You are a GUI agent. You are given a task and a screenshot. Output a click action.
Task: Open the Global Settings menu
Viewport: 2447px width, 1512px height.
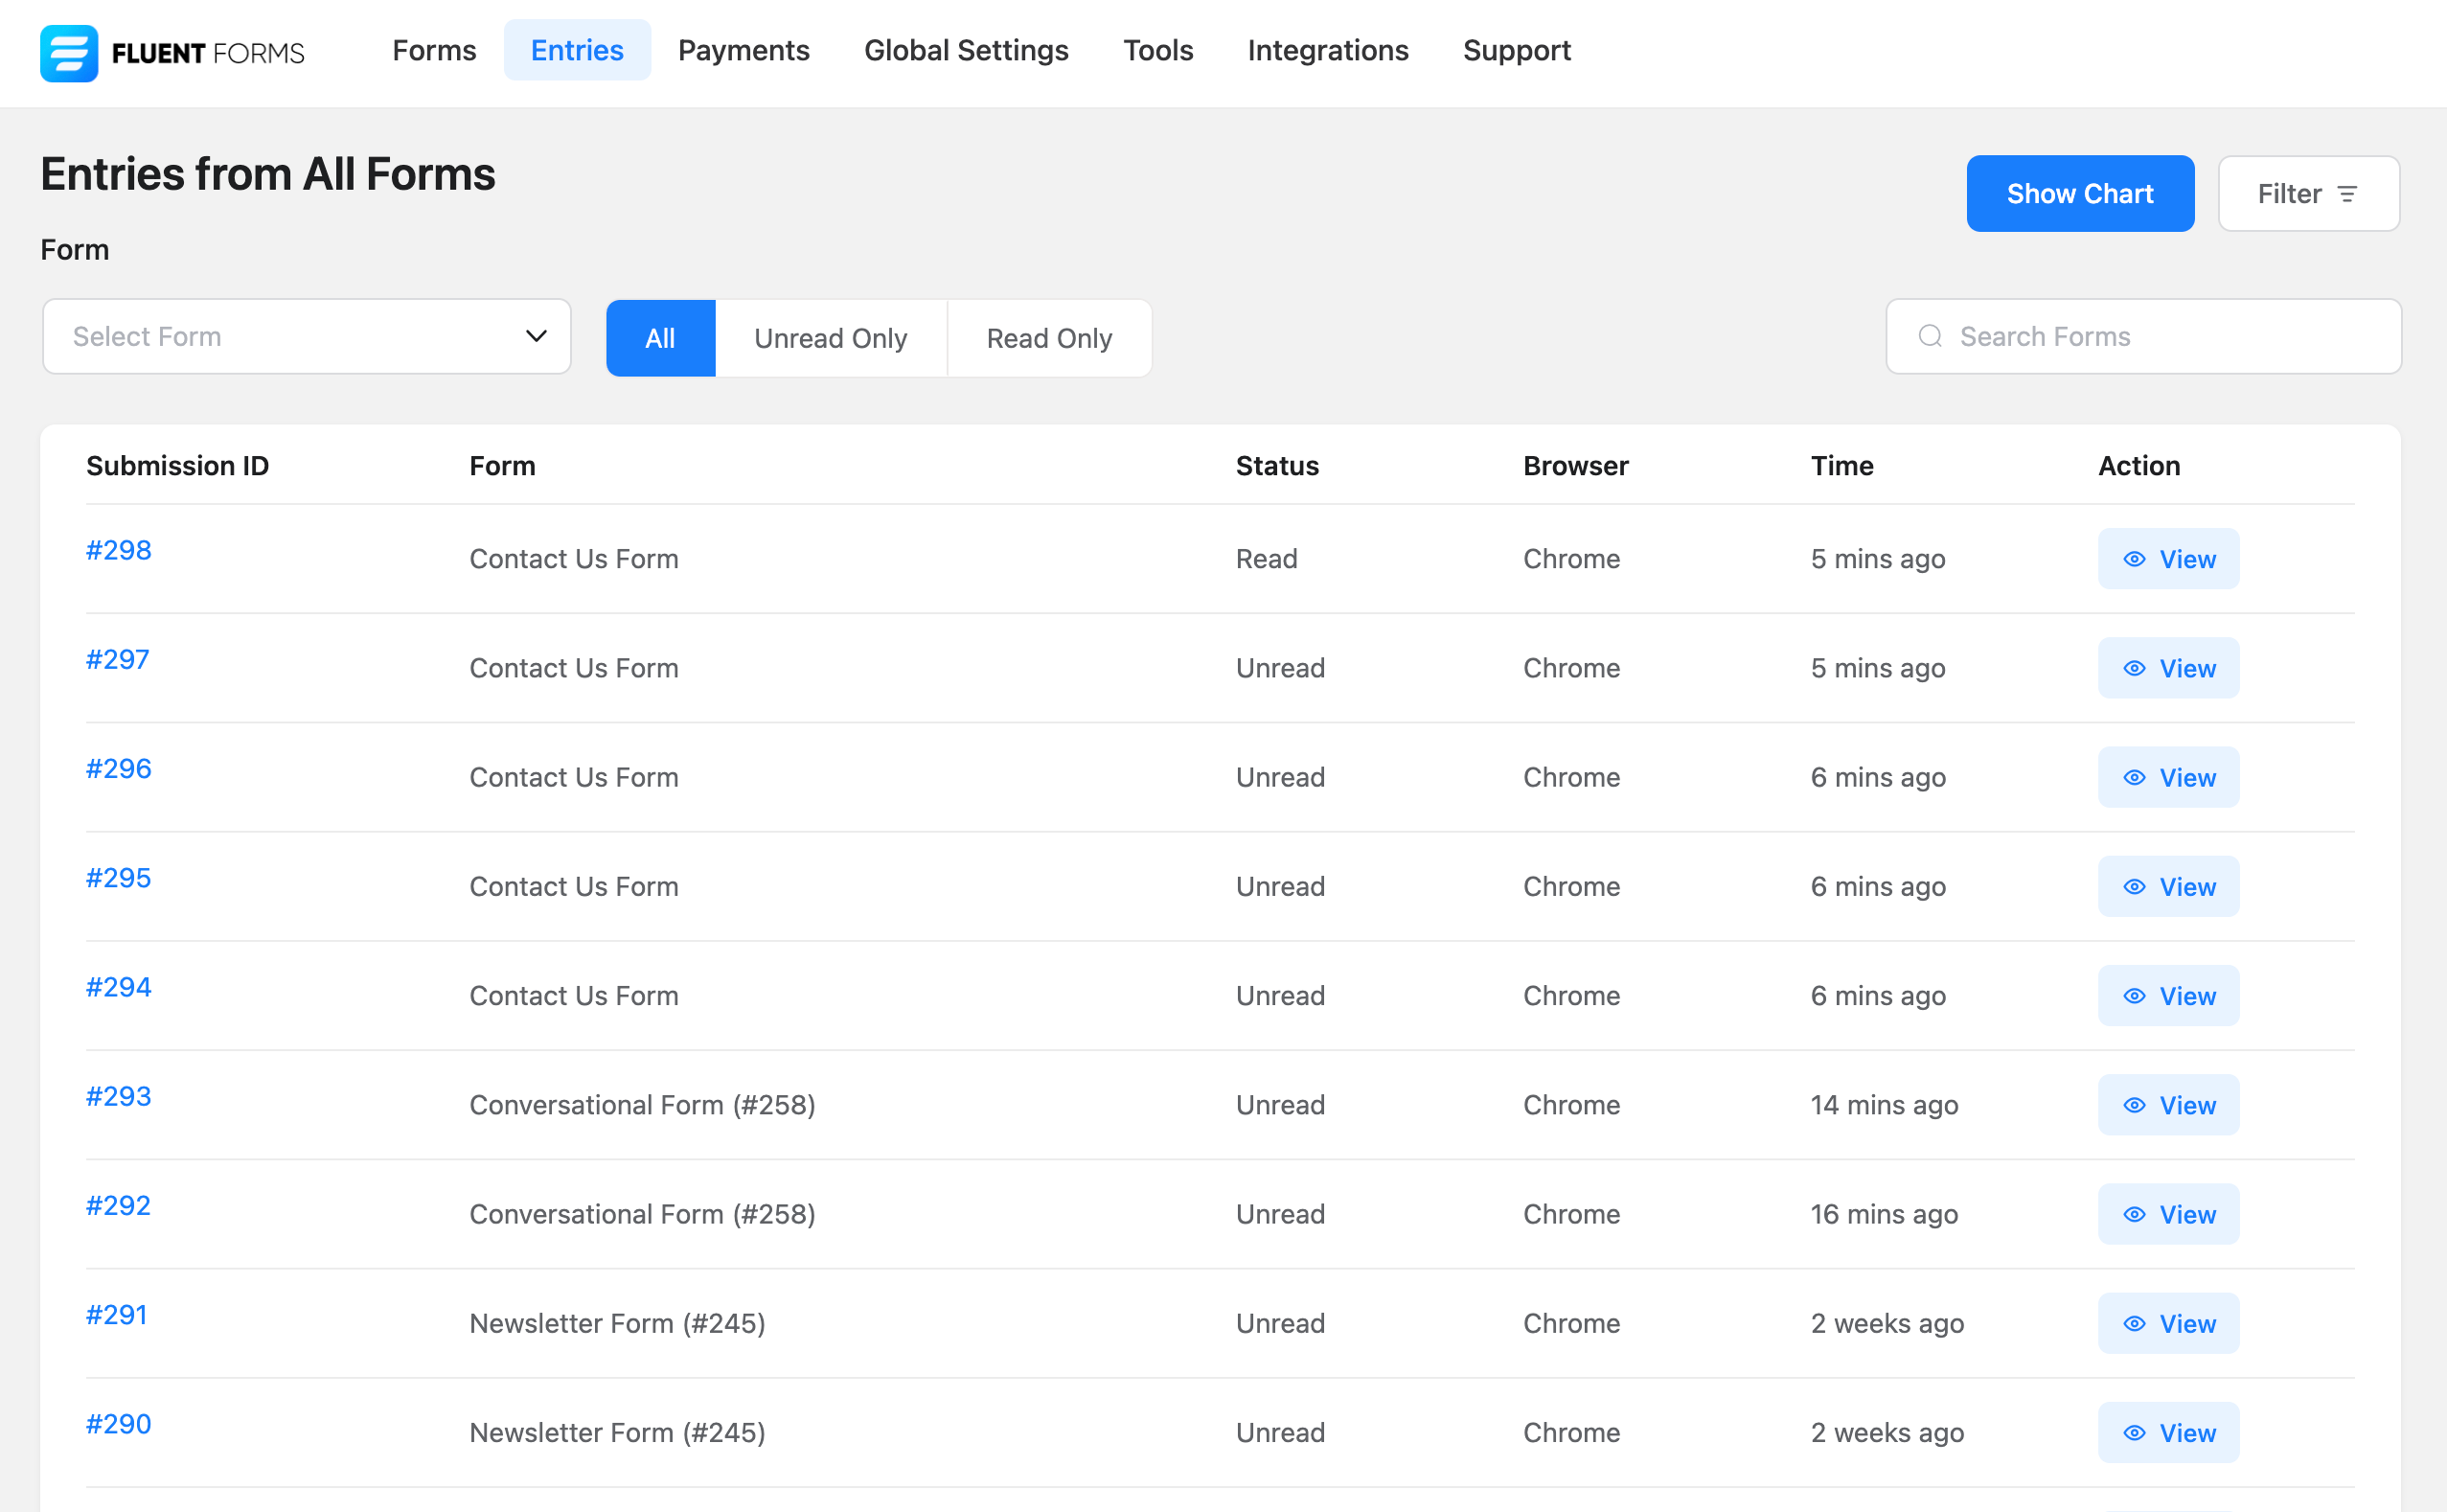tap(966, 51)
